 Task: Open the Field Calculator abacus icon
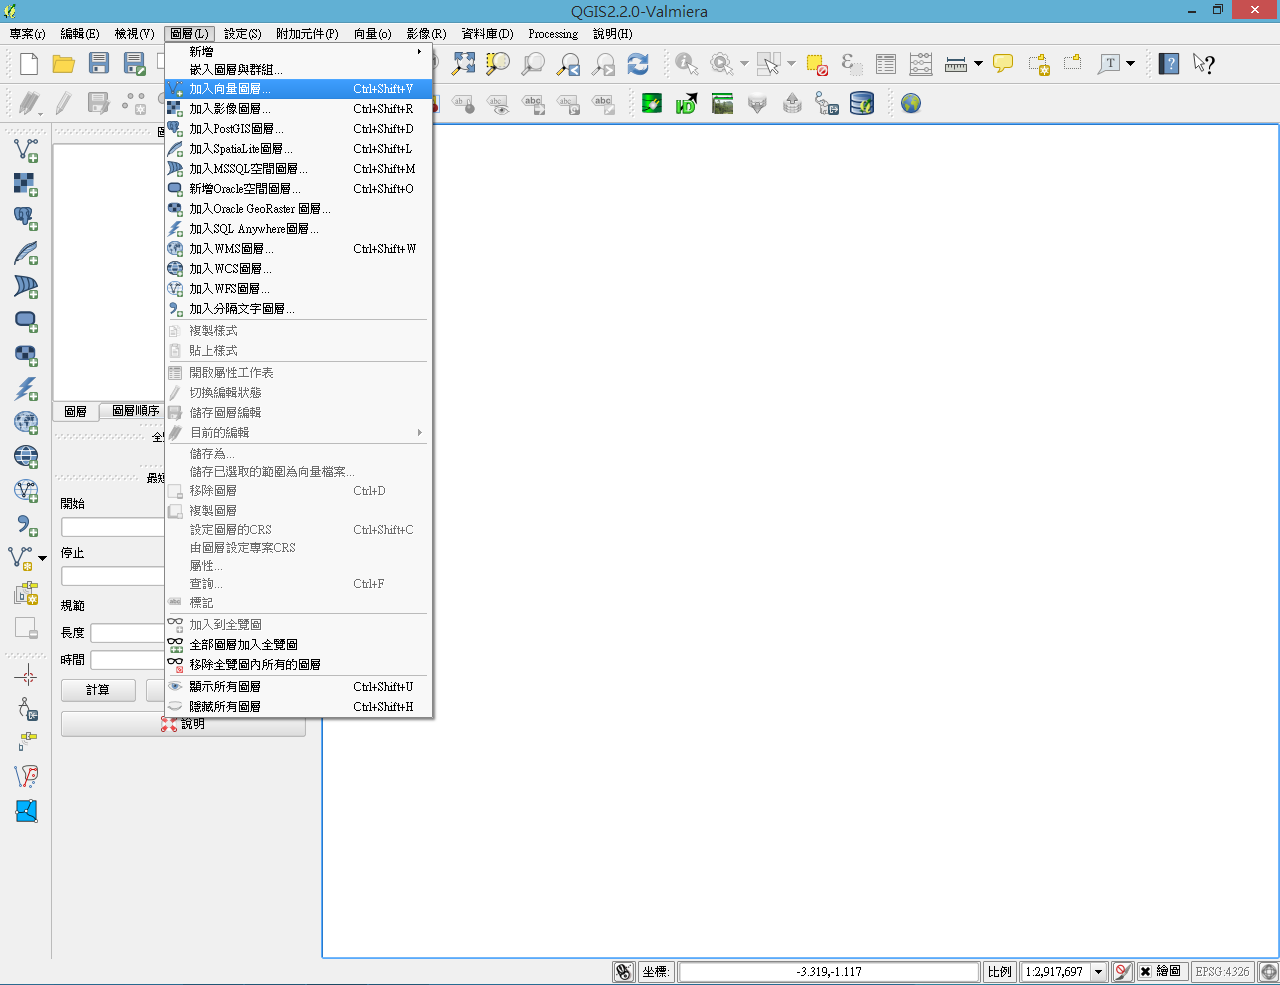[921, 64]
